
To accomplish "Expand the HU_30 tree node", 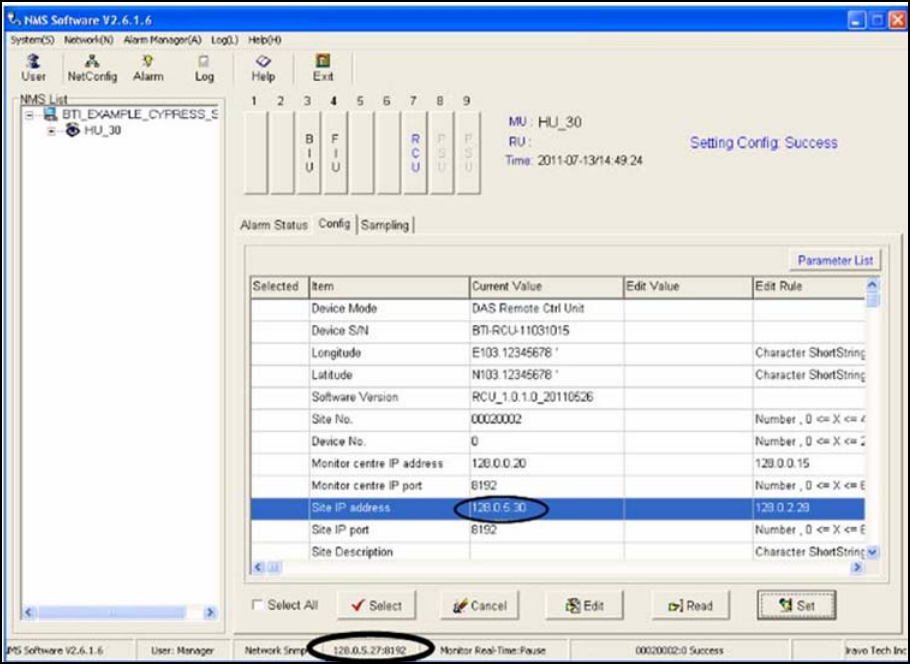I will (52, 131).
